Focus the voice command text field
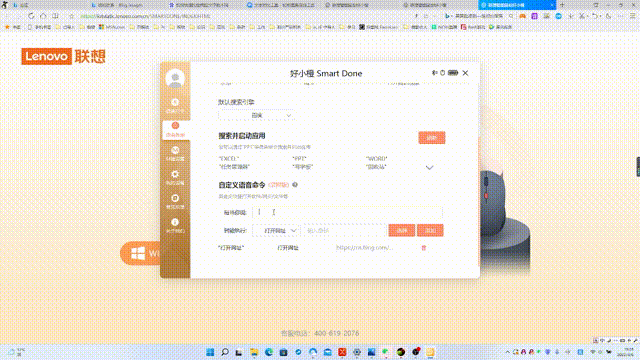This screenshot has height=360, width=640. click(x=347, y=212)
